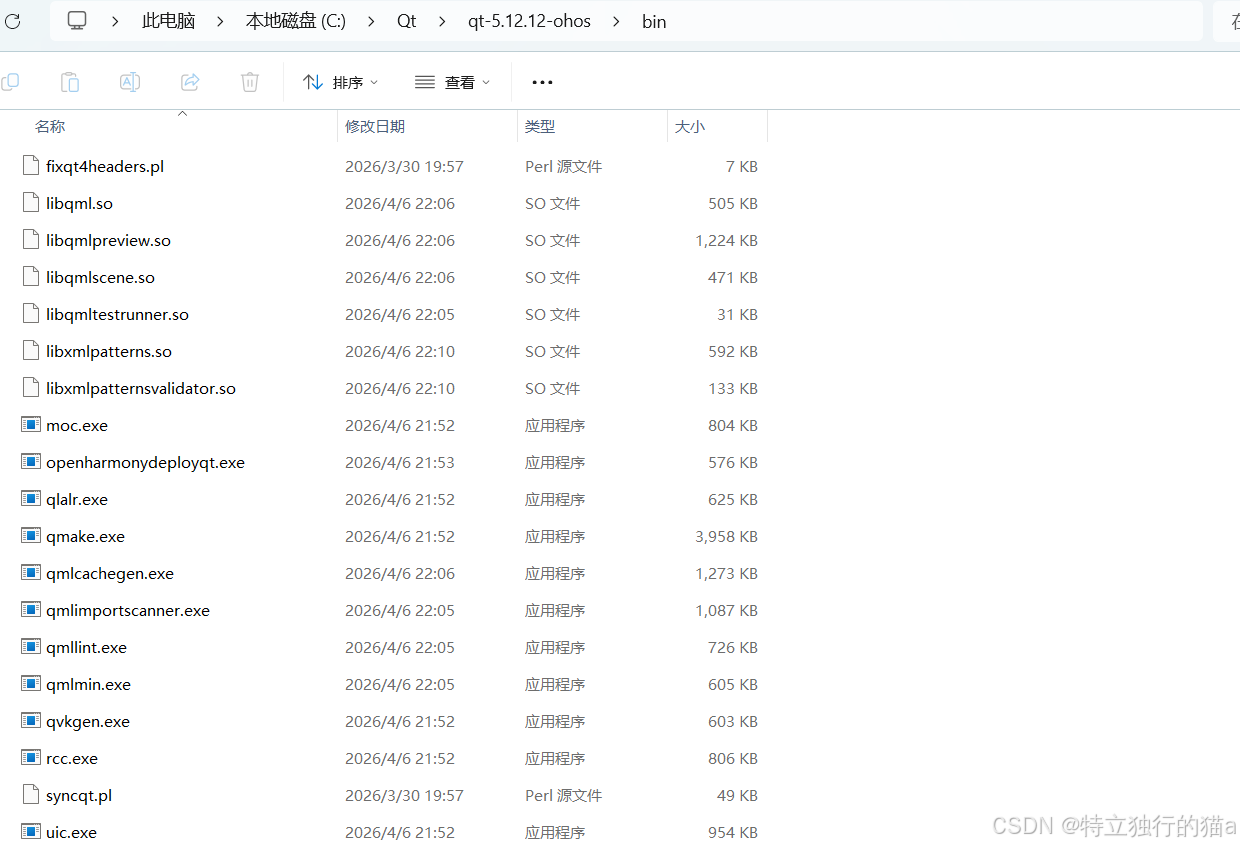Open the 查看 view dropdown
Viewport: 1240px width, 845px height.
(x=452, y=82)
